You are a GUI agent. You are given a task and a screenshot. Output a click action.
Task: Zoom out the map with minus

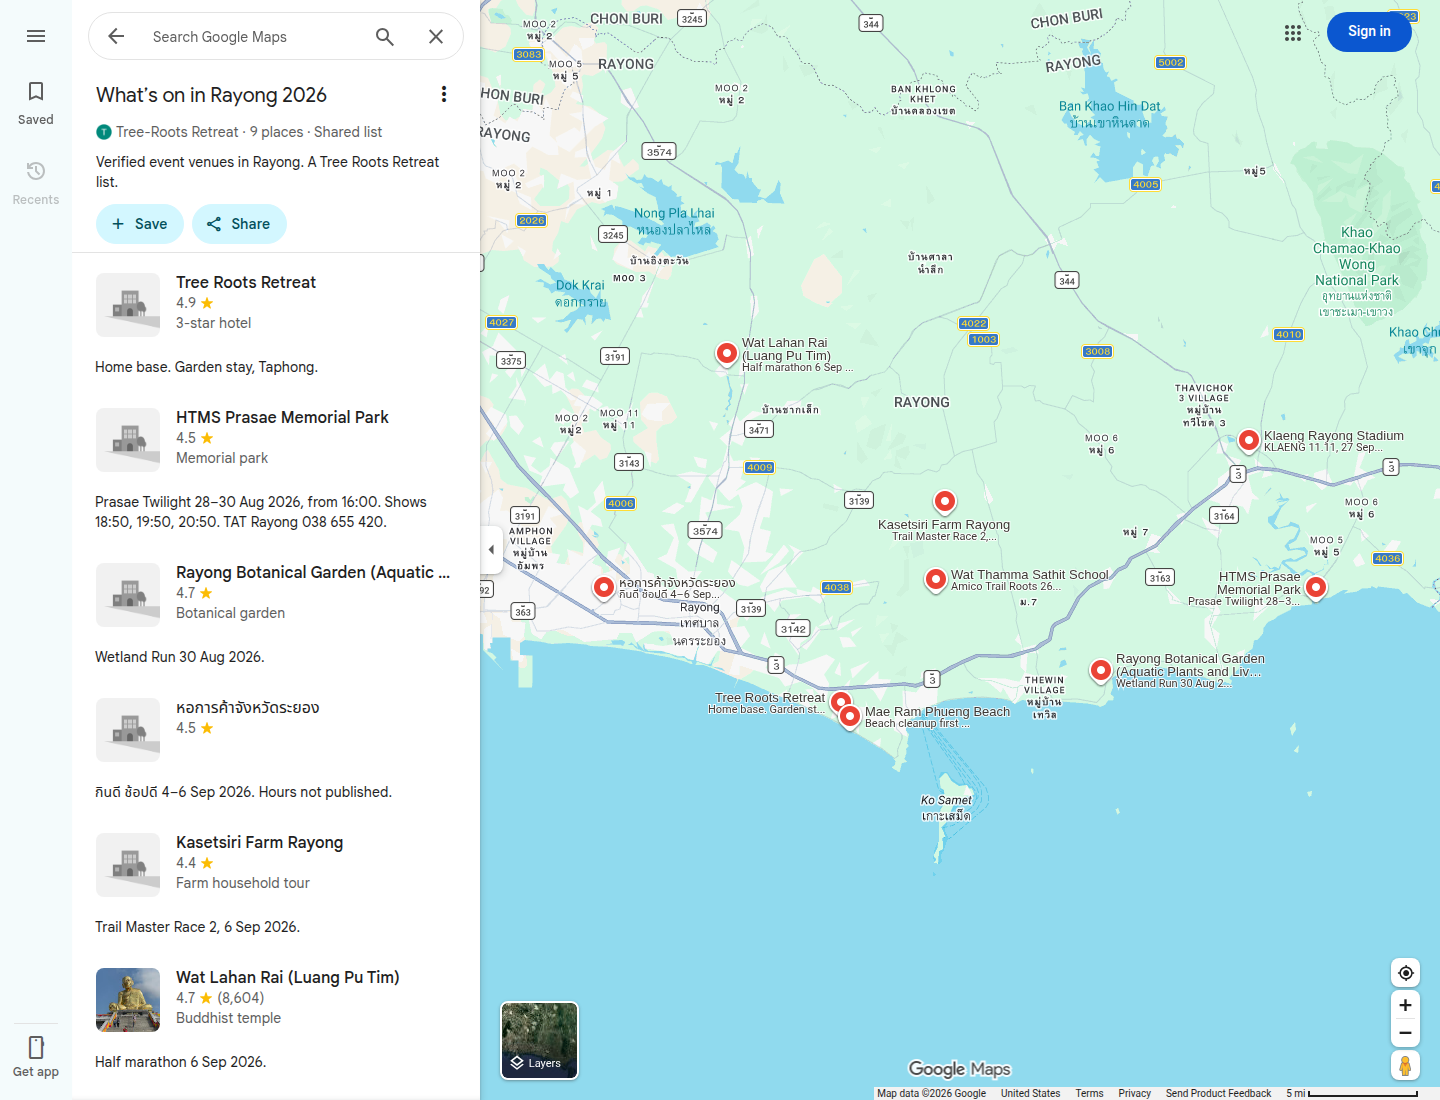[1405, 1033]
